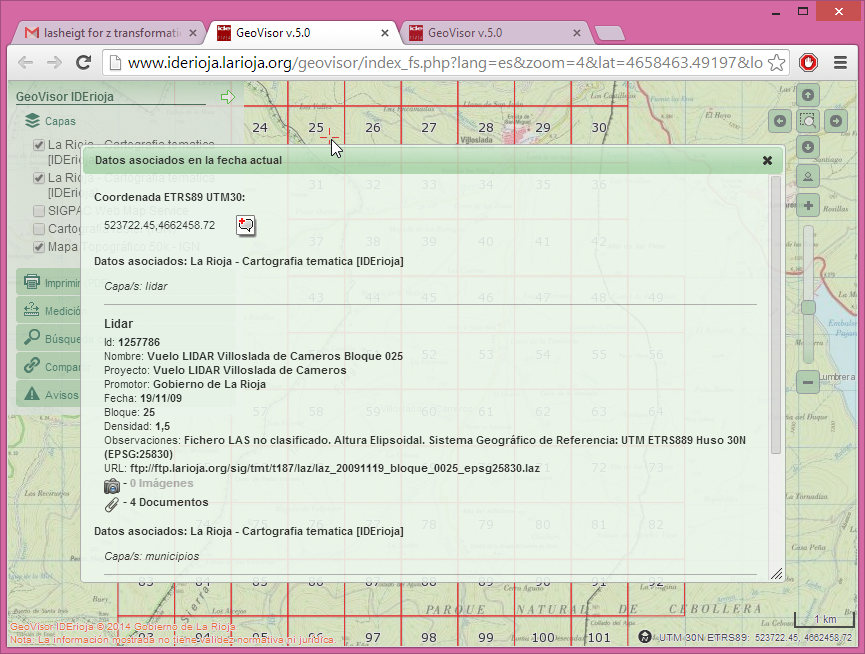Screen dimensions: 865x654
Task: Pan the map to the right
Action: 835,121
